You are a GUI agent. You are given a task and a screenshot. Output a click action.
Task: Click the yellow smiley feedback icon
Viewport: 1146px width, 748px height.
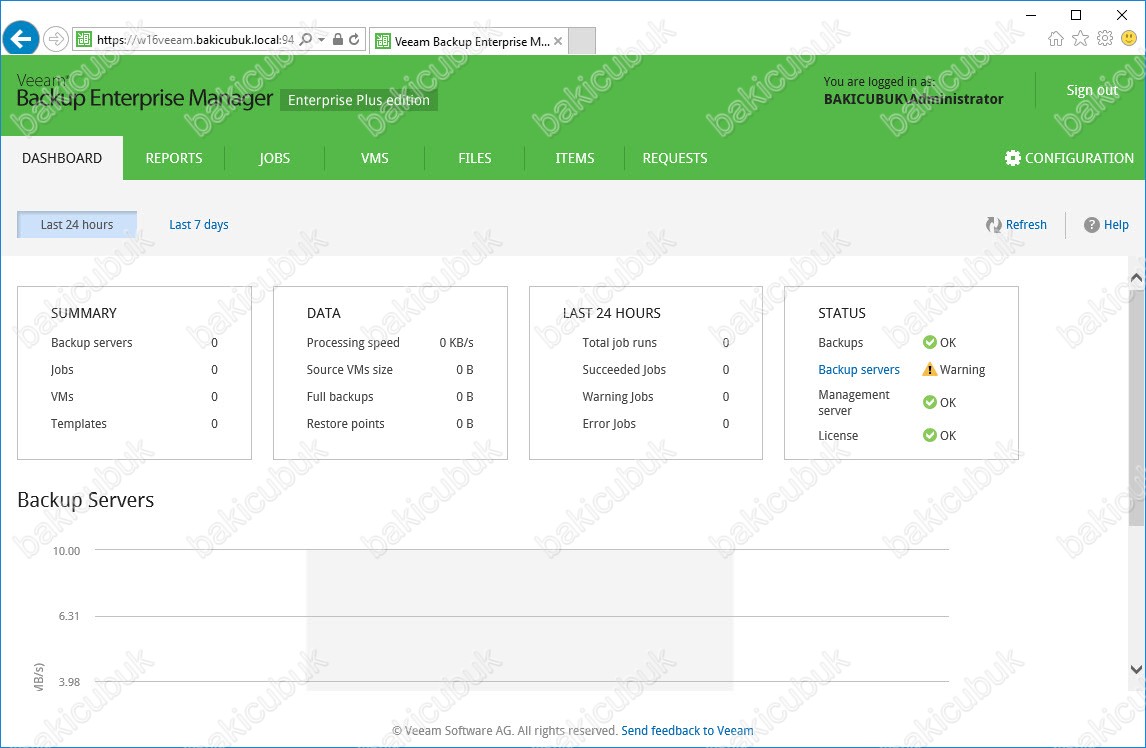(x=1129, y=39)
